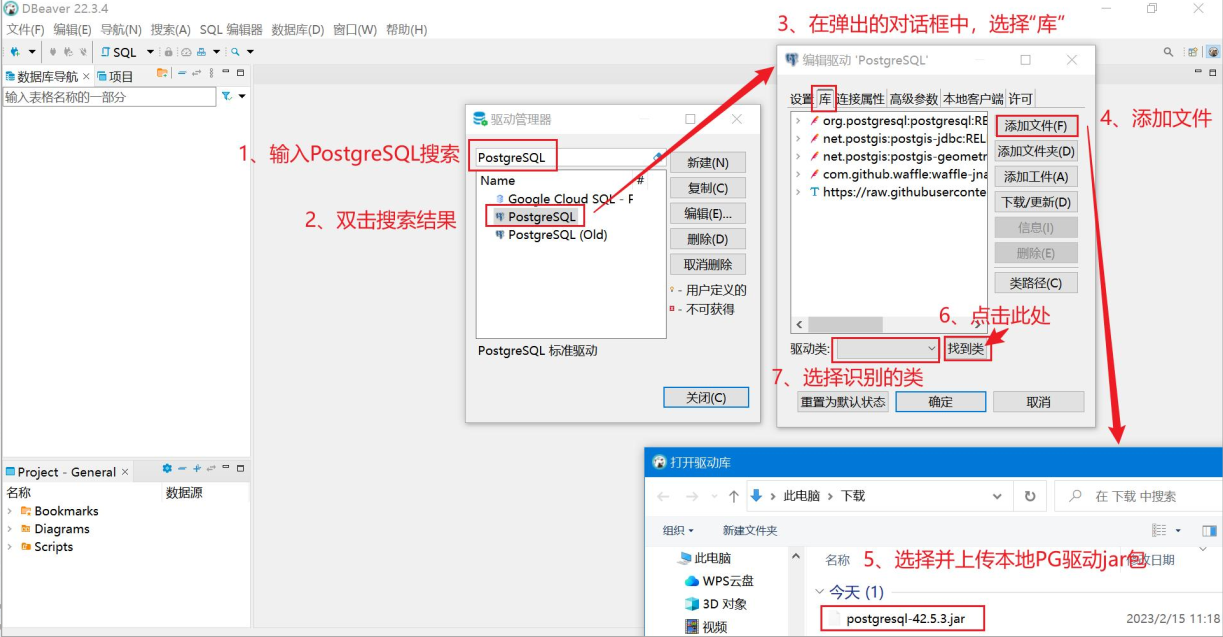This screenshot has height=637, width=1223.
Task: Open a new database connection via the plug icon
Action: click(x=14, y=52)
